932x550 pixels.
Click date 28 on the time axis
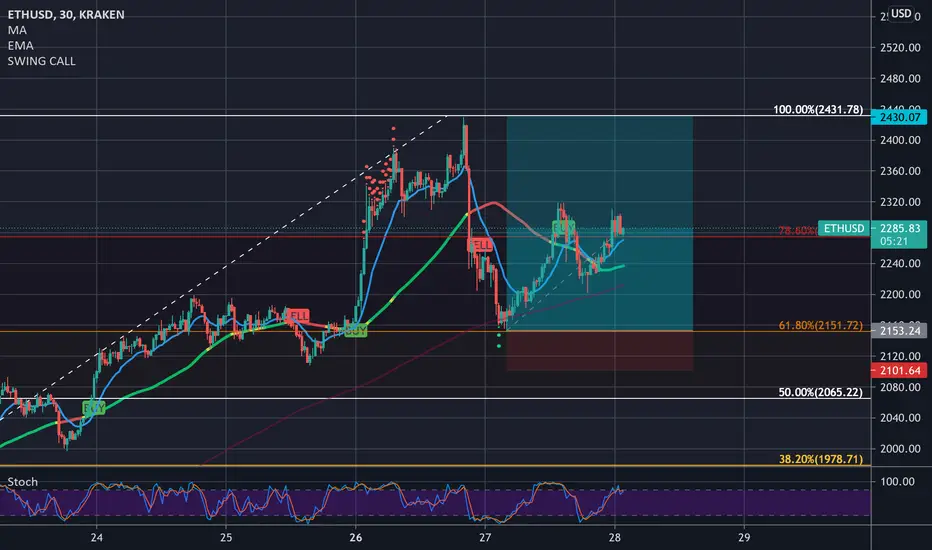tap(615, 538)
